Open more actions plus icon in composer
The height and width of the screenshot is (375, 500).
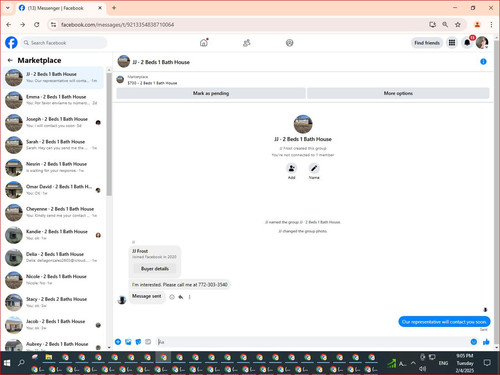(x=118, y=342)
